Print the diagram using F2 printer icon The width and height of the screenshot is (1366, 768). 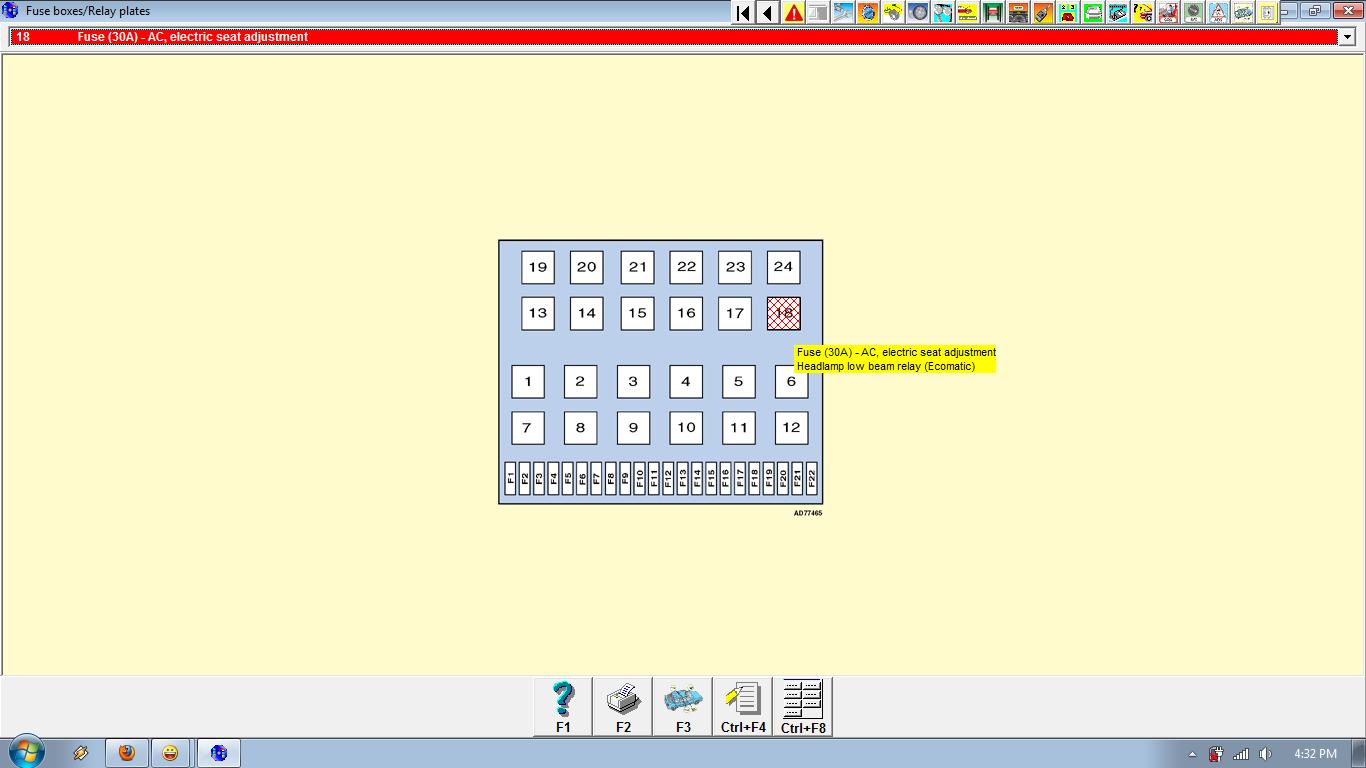(623, 706)
